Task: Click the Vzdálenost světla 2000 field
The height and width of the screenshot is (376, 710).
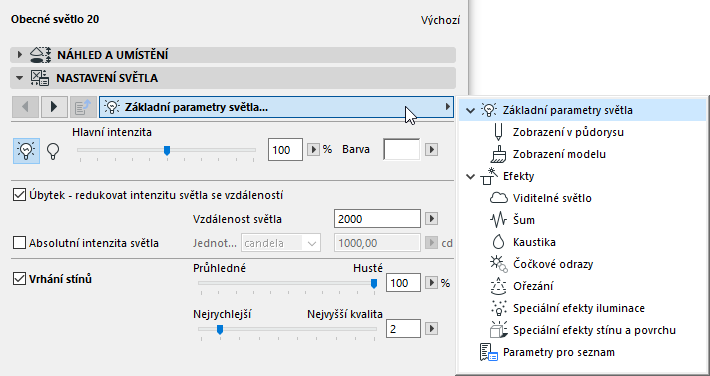Action: pos(377,219)
